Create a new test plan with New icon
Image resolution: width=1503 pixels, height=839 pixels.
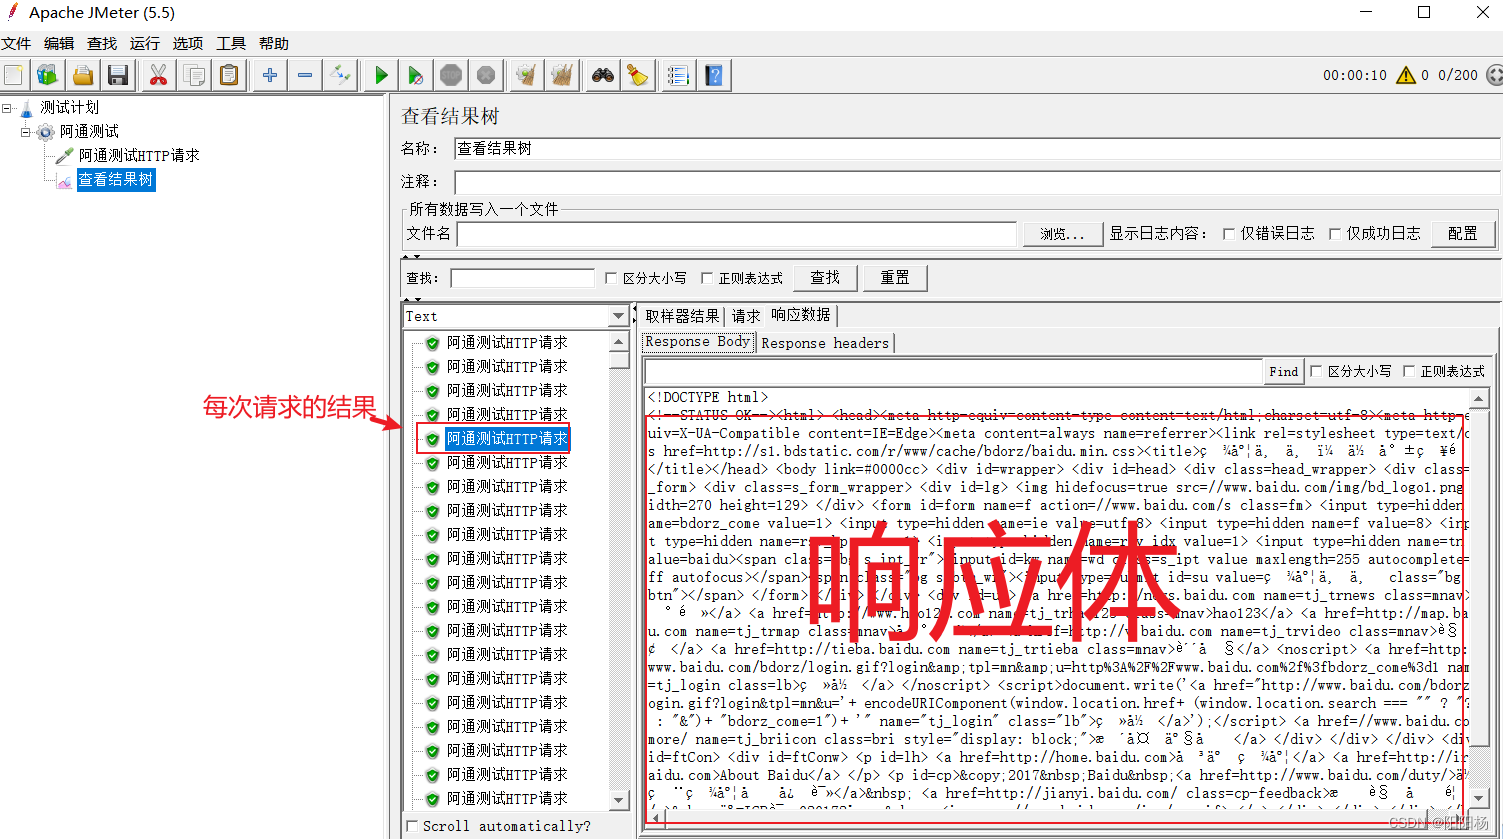point(13,75)
